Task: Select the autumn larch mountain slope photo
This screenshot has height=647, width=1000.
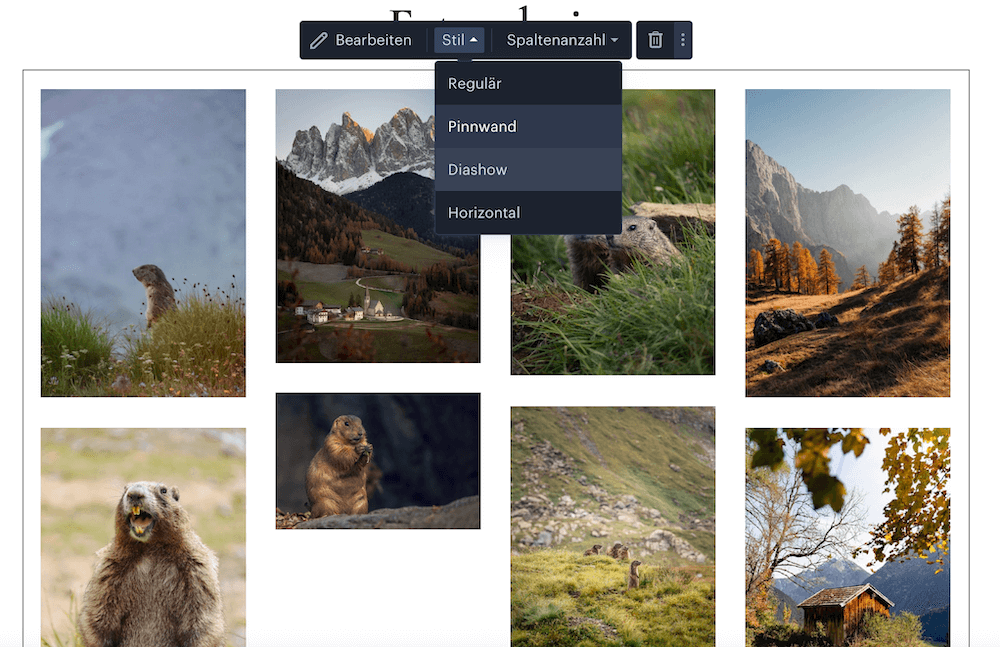Action: (x=848, y=243)
